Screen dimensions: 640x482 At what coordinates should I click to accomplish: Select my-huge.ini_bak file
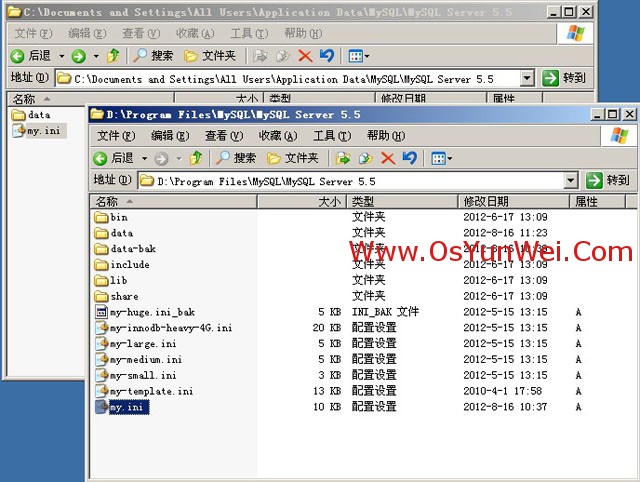[145, 312]
